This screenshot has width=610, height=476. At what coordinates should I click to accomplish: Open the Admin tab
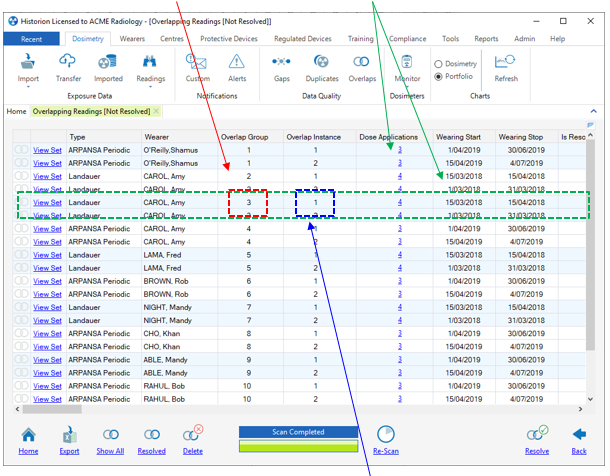point(524,39)
